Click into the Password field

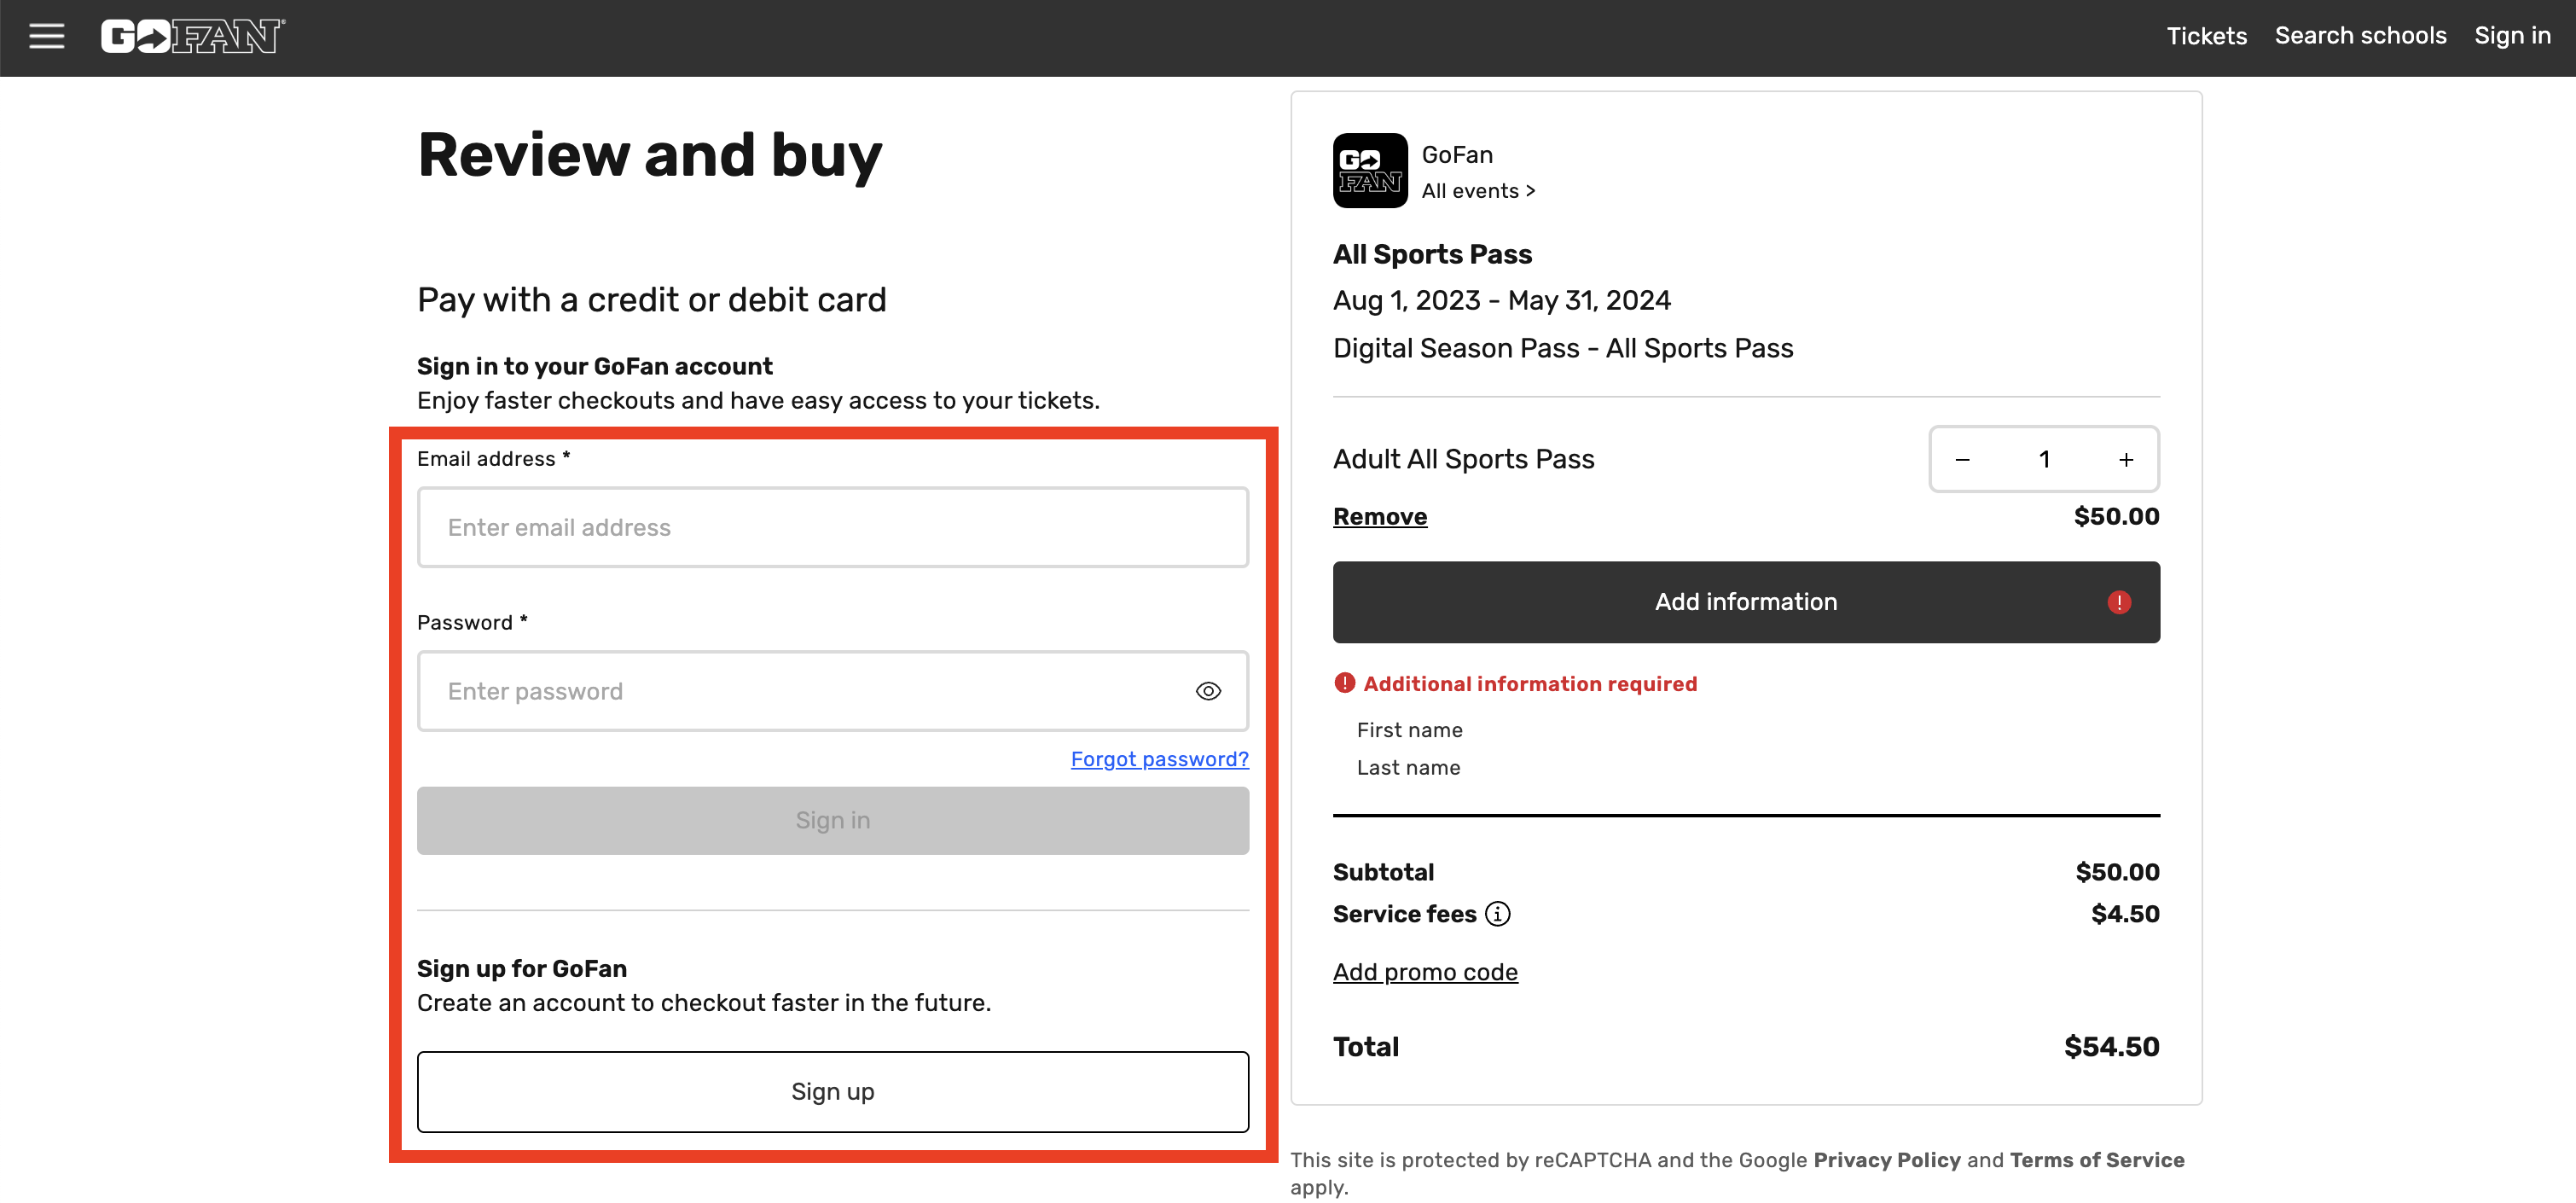[832, 691]
